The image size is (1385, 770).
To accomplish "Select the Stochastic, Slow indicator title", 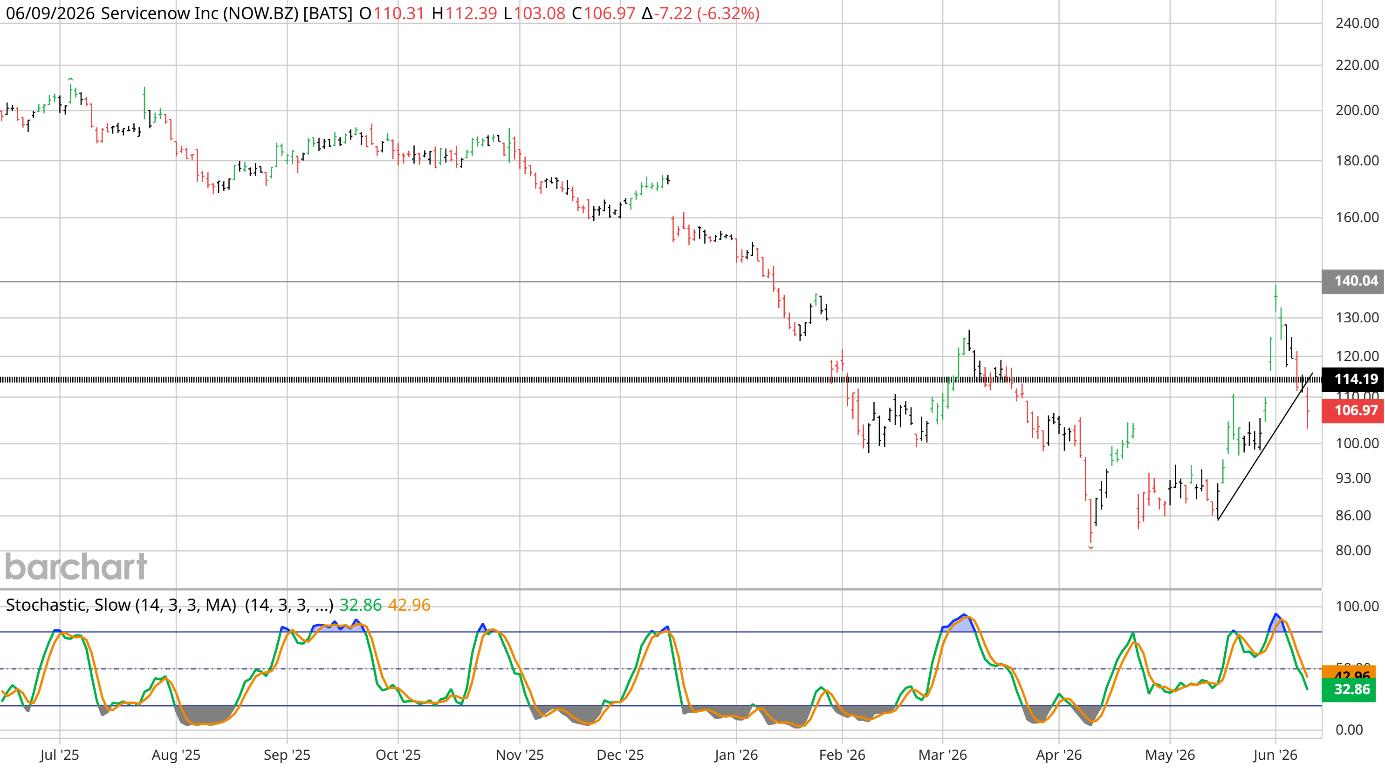I will coord(121,605).
